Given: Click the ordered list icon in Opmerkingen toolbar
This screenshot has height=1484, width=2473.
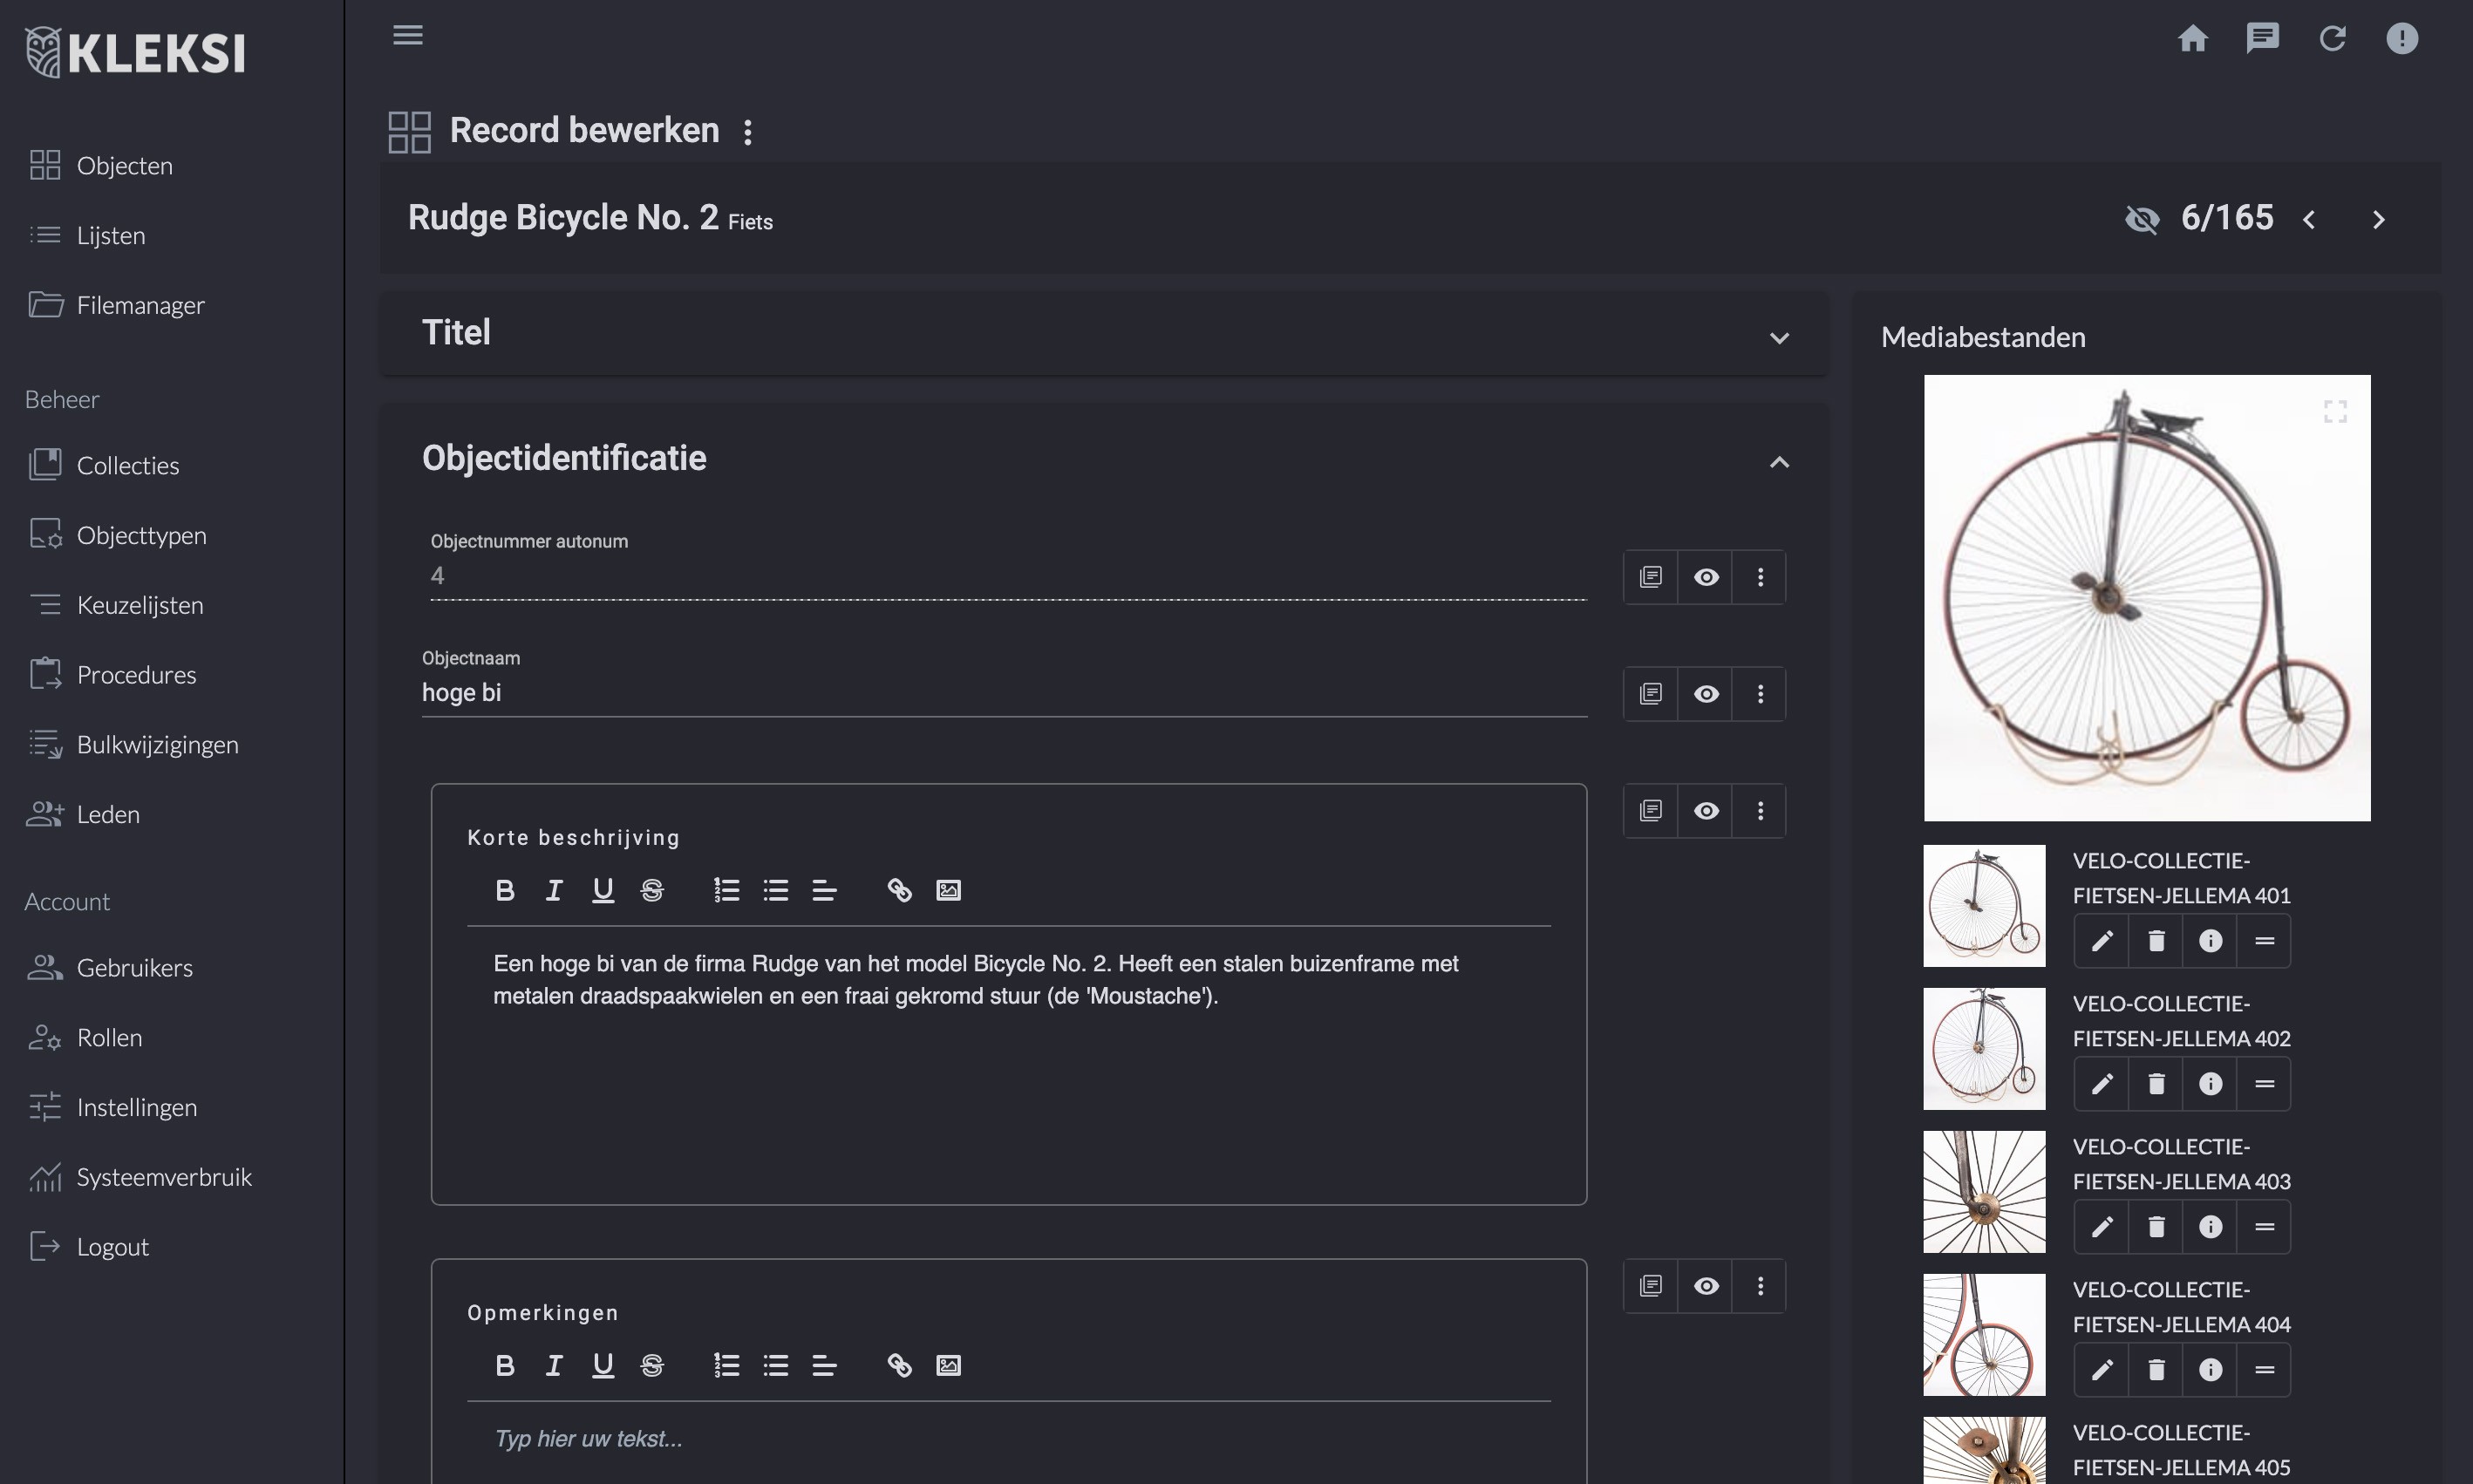Looking at the screenshot, I should (x=726, y=1365).
